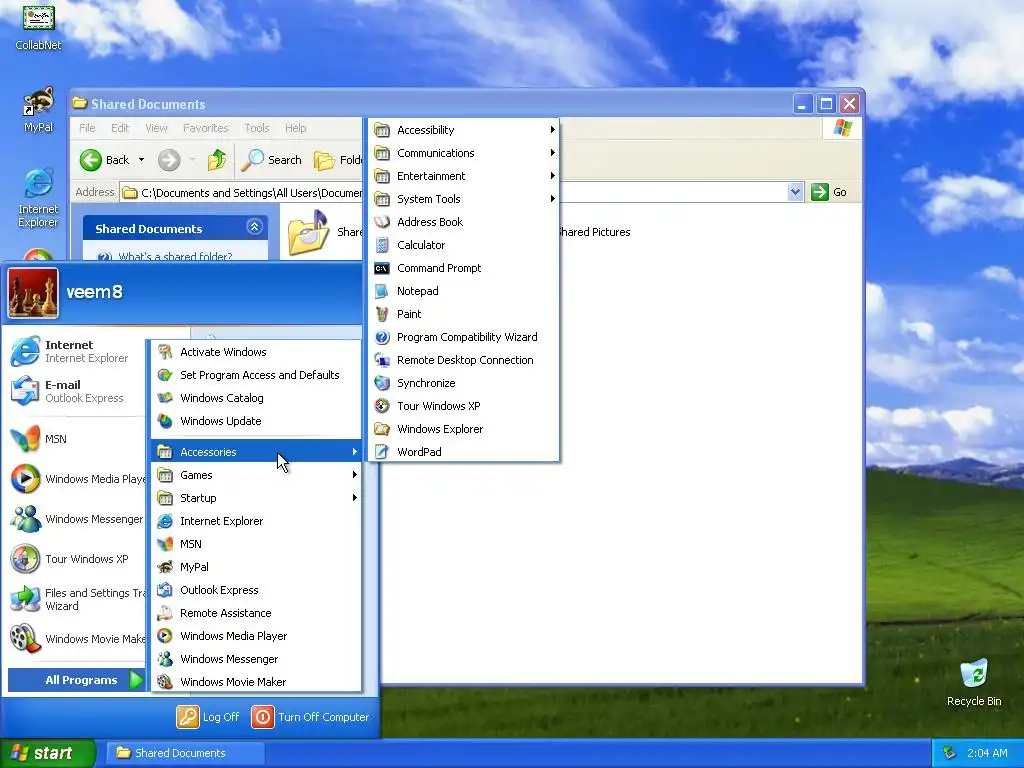Viewport: 1024px width, 768px height.
Task: Open the Tools menu in Shared Documents
Action: point(257,128)
